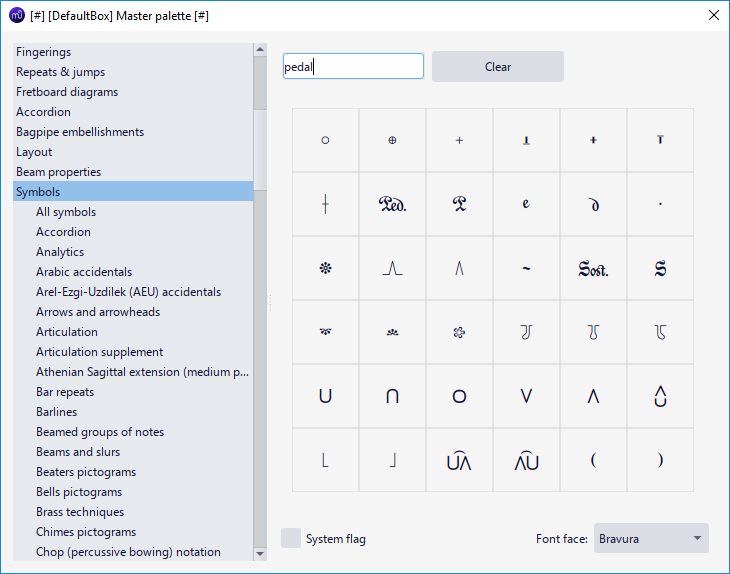Select the Ped. pedal mark symbol

click(392, 204)
